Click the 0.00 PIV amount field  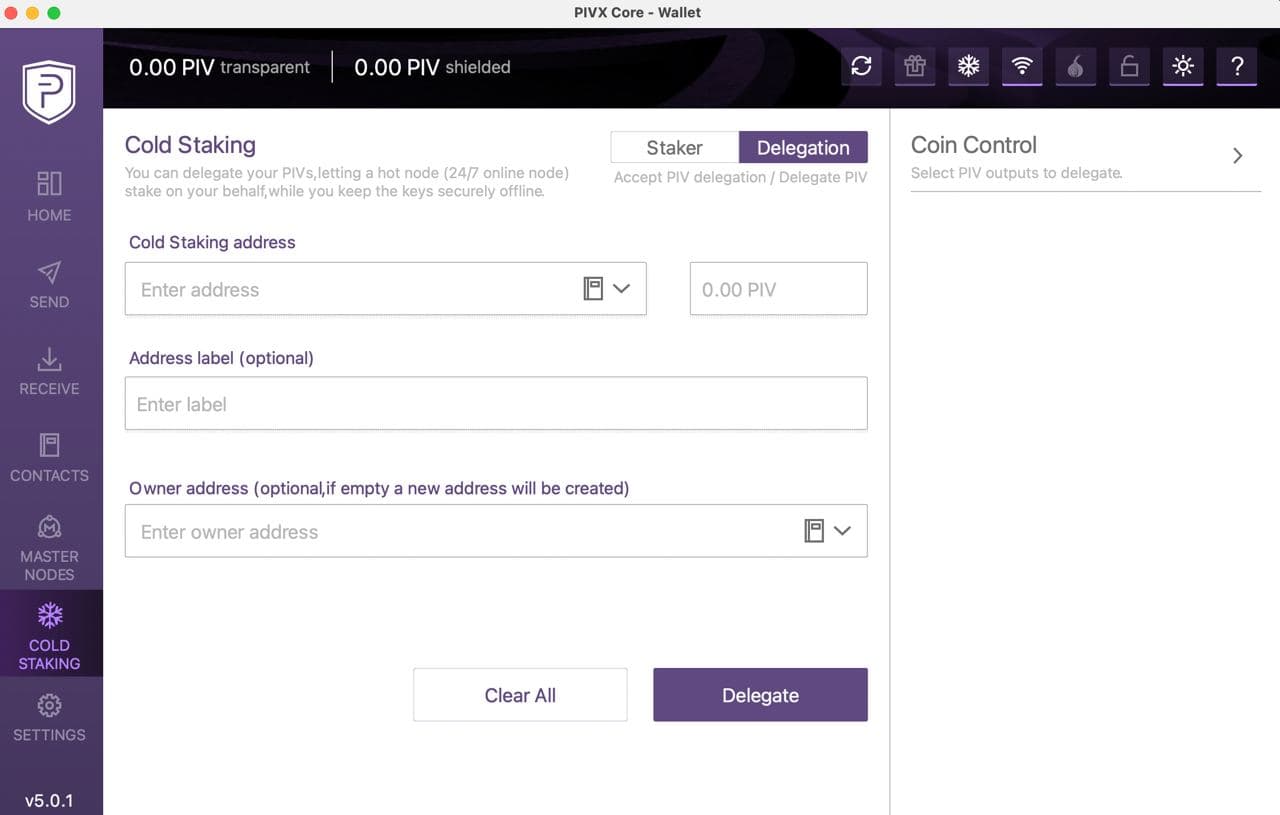coord(778,288)
